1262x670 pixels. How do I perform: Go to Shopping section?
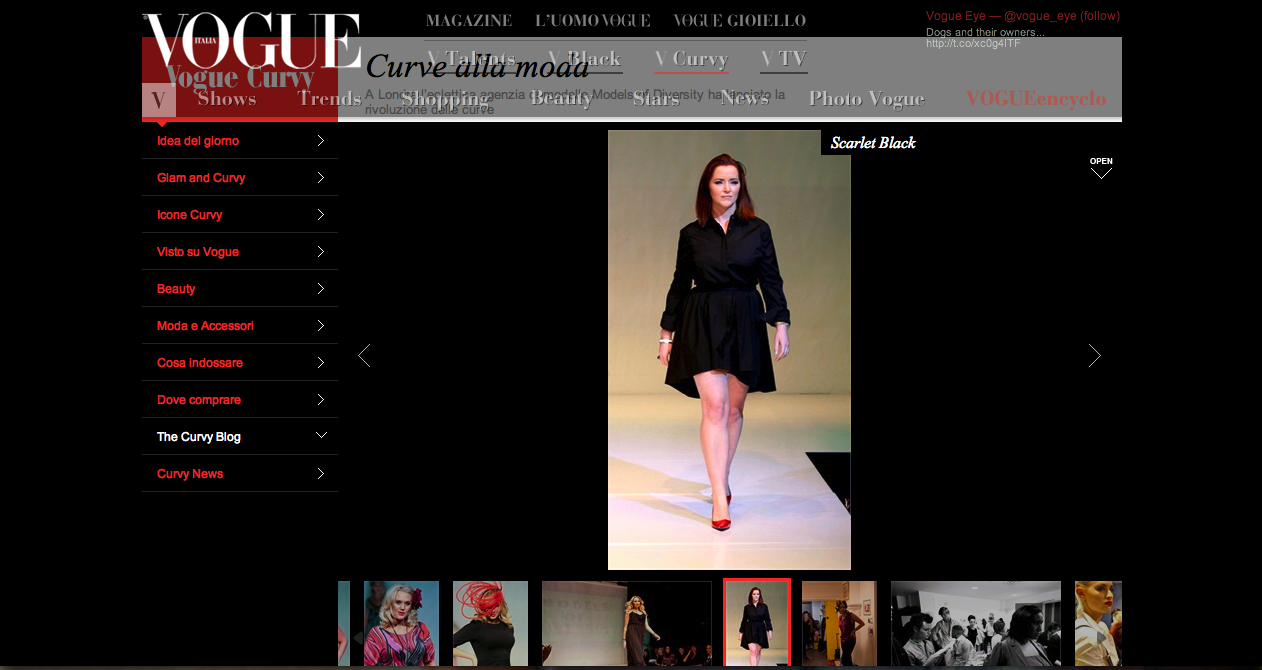[445, 99]
